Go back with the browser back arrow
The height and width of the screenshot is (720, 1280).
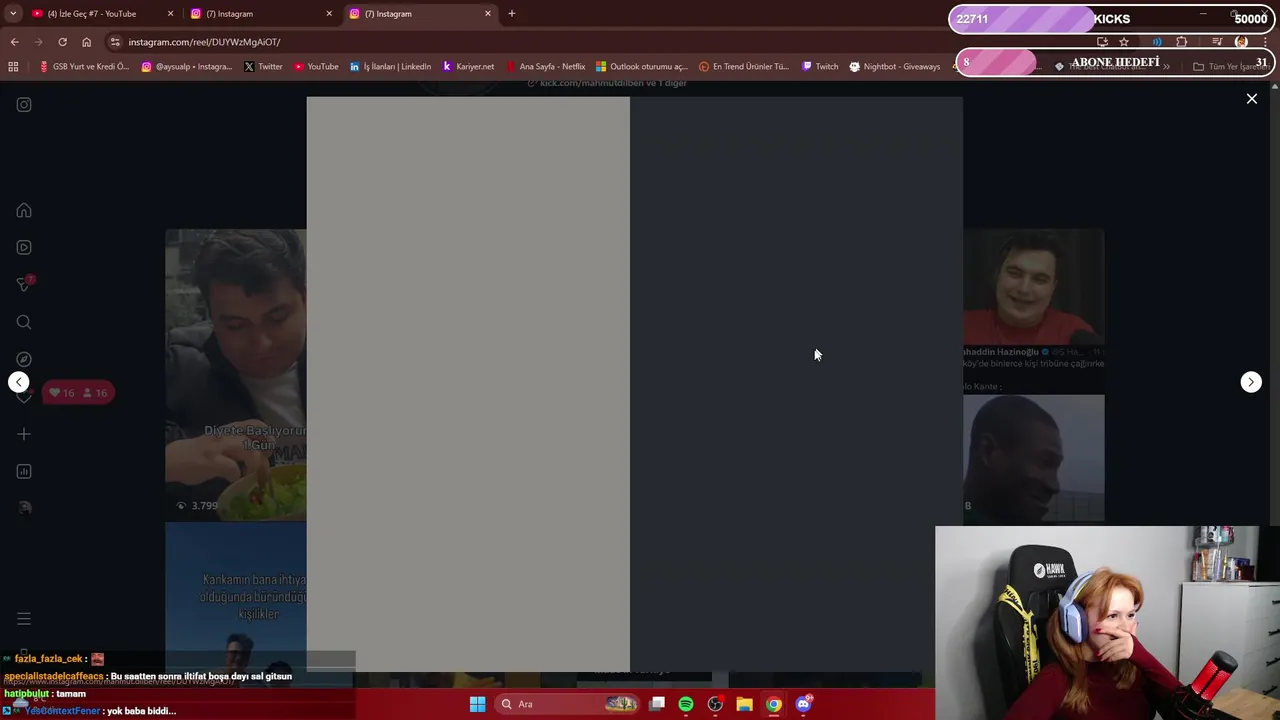pos(14,42)
